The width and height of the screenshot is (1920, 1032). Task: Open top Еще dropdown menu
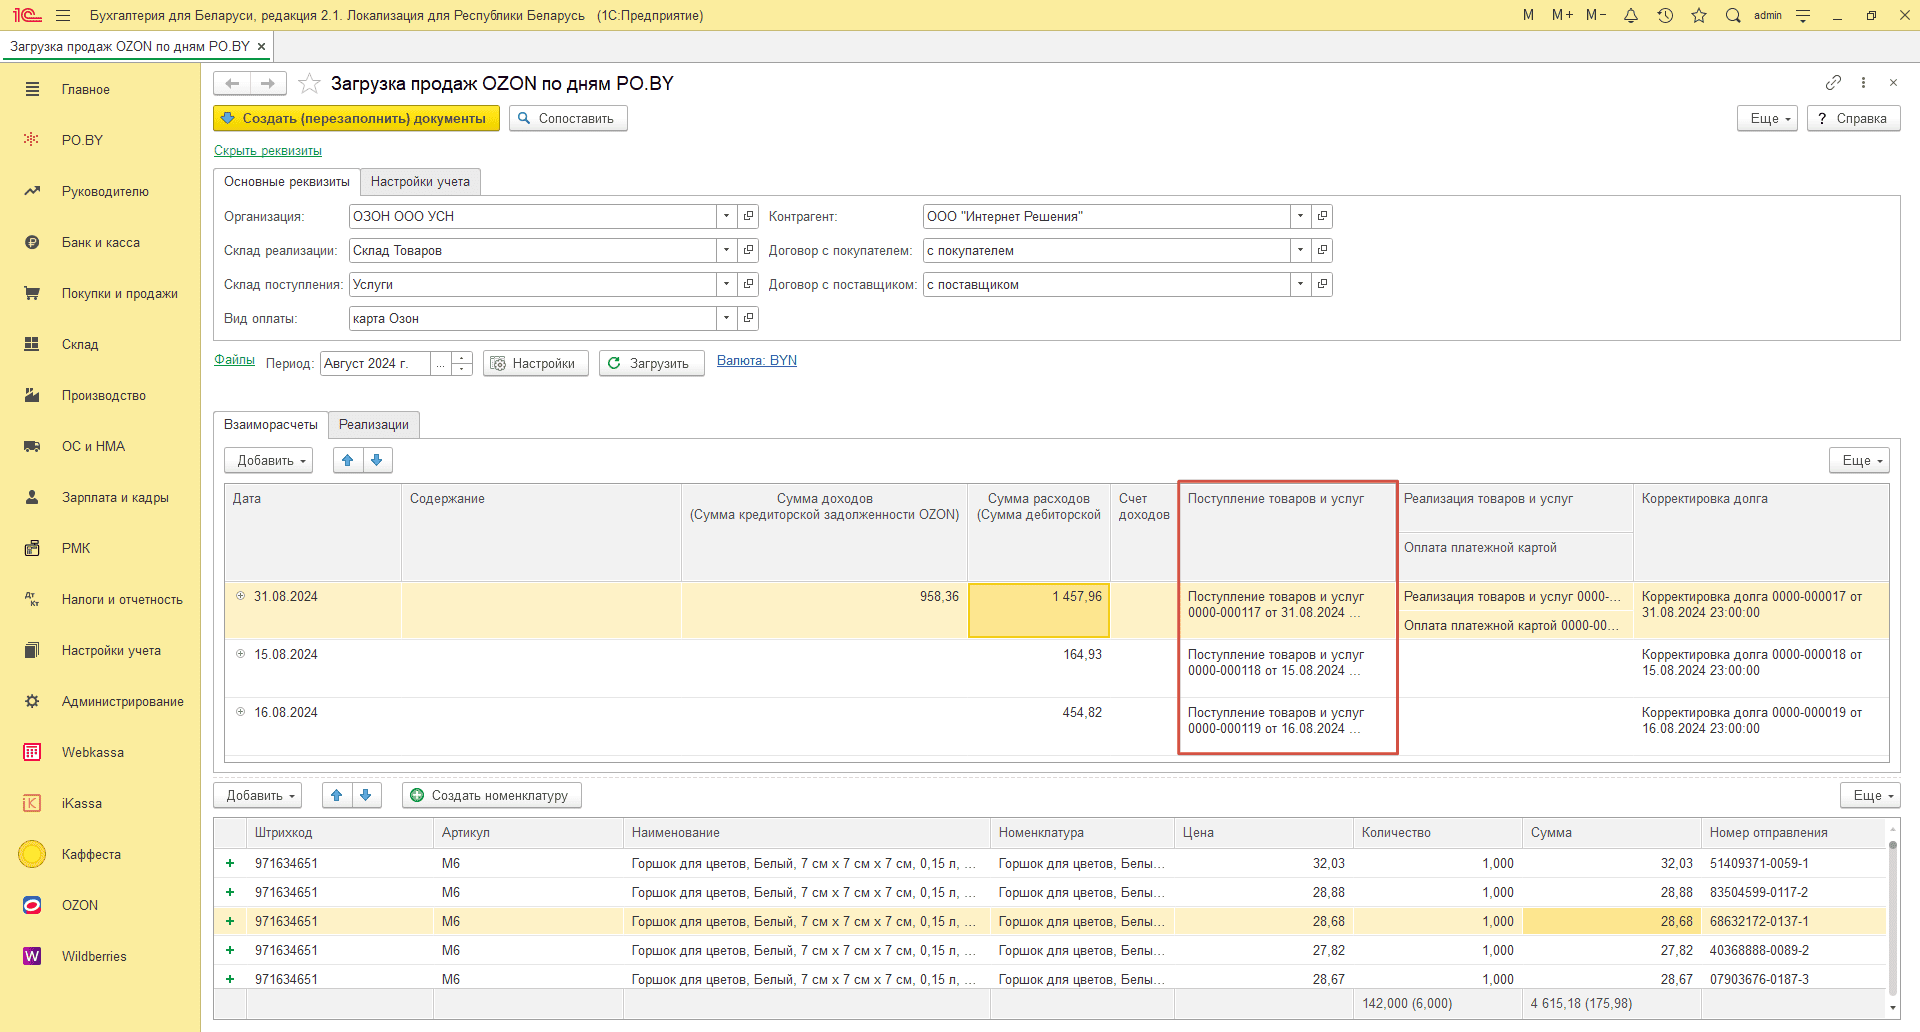(x=1768, y=118)
